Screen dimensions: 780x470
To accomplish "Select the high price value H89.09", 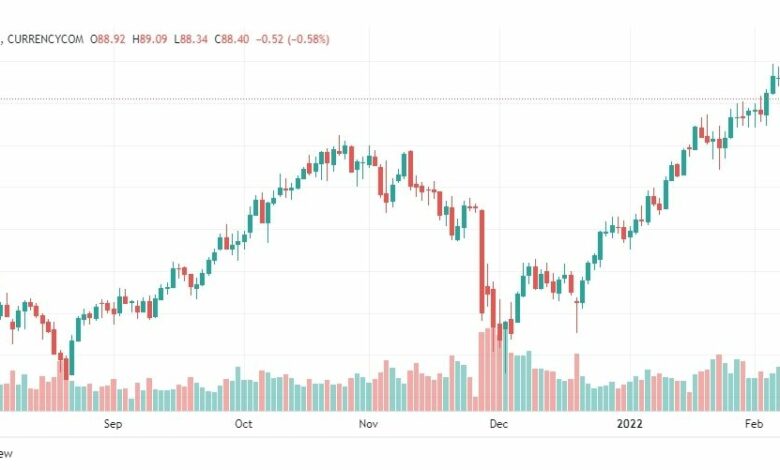I will 149,39.
